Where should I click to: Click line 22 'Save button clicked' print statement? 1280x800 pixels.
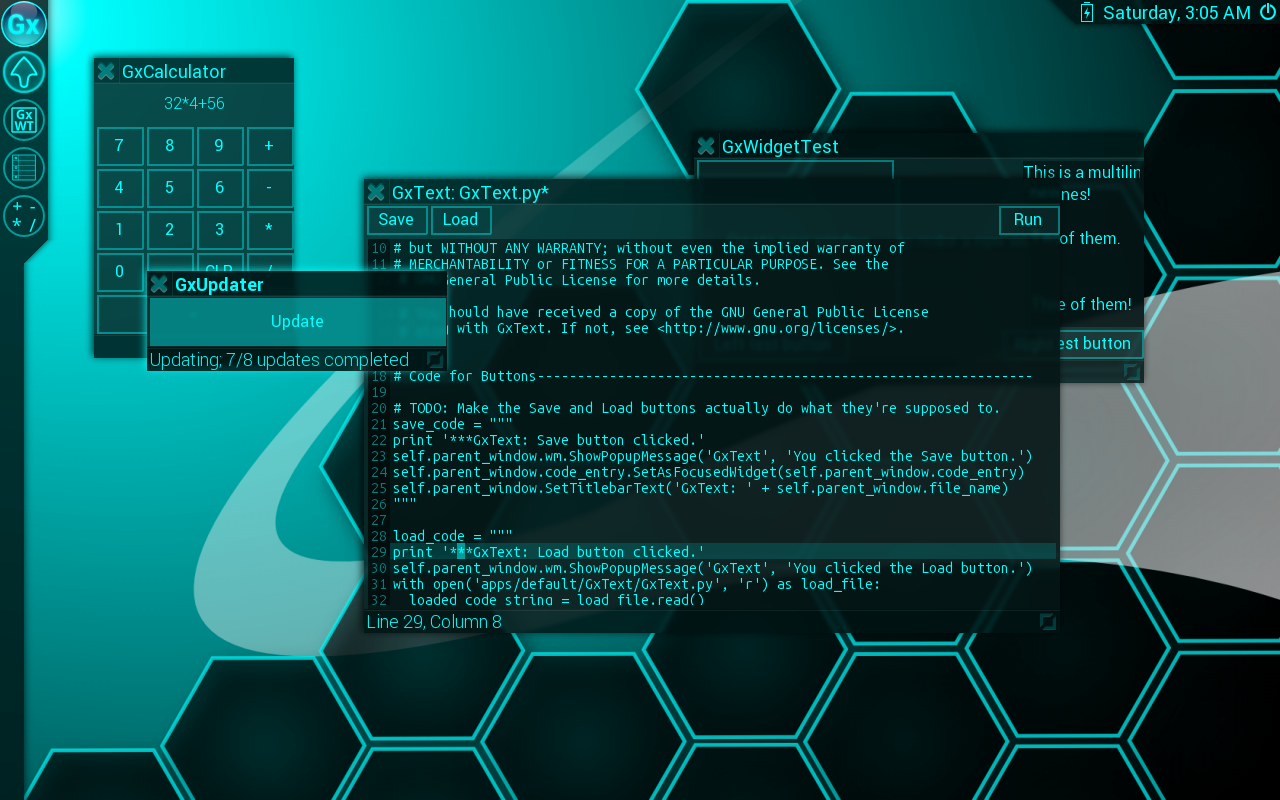tap(549, 440)
